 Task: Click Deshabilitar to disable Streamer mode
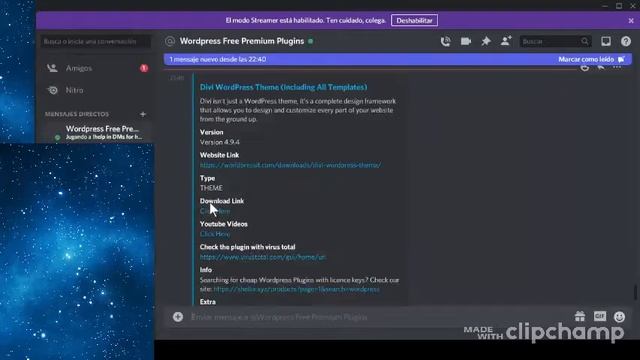414,20
